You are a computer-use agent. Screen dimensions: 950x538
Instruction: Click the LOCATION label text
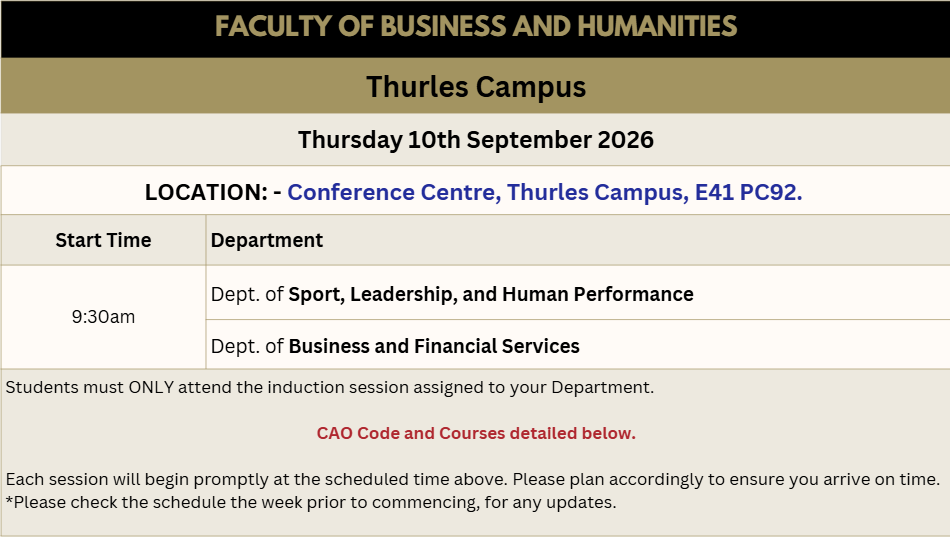pyautogui.click(x=207, y=192)
